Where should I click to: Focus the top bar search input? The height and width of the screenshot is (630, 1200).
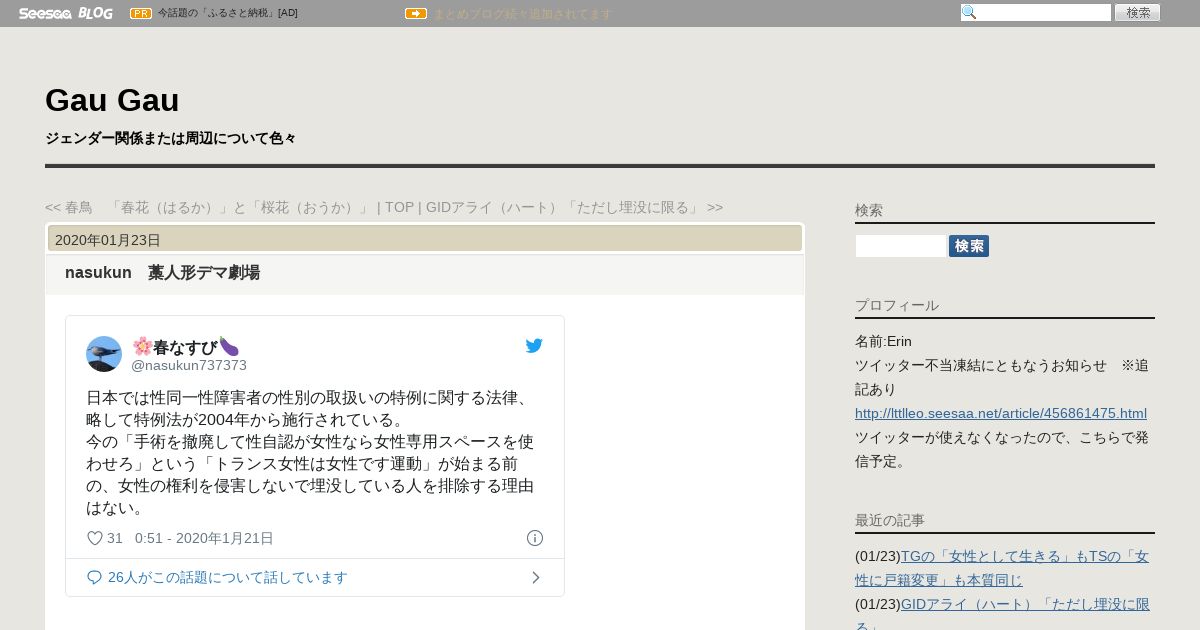[1036, 12]
